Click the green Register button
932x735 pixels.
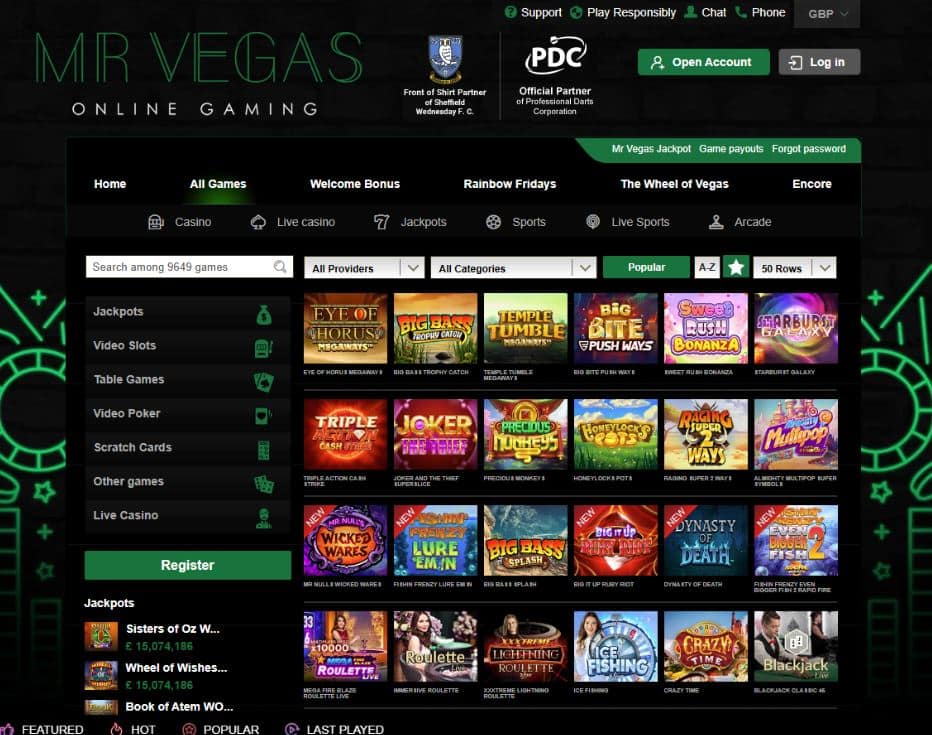[188, 565]
